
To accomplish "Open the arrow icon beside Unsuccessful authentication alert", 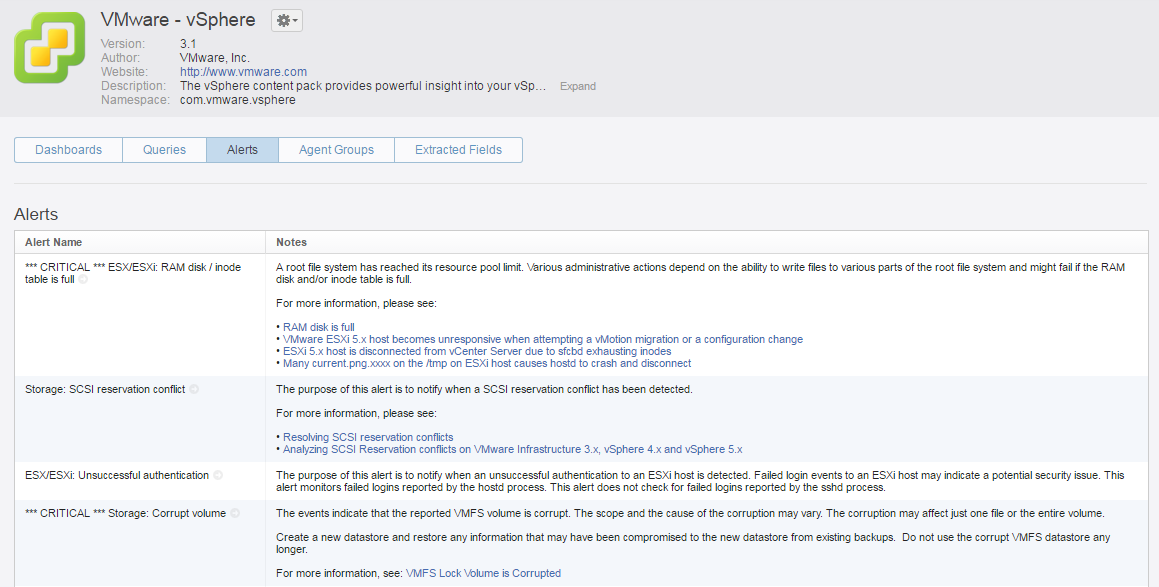I will 218,475.
